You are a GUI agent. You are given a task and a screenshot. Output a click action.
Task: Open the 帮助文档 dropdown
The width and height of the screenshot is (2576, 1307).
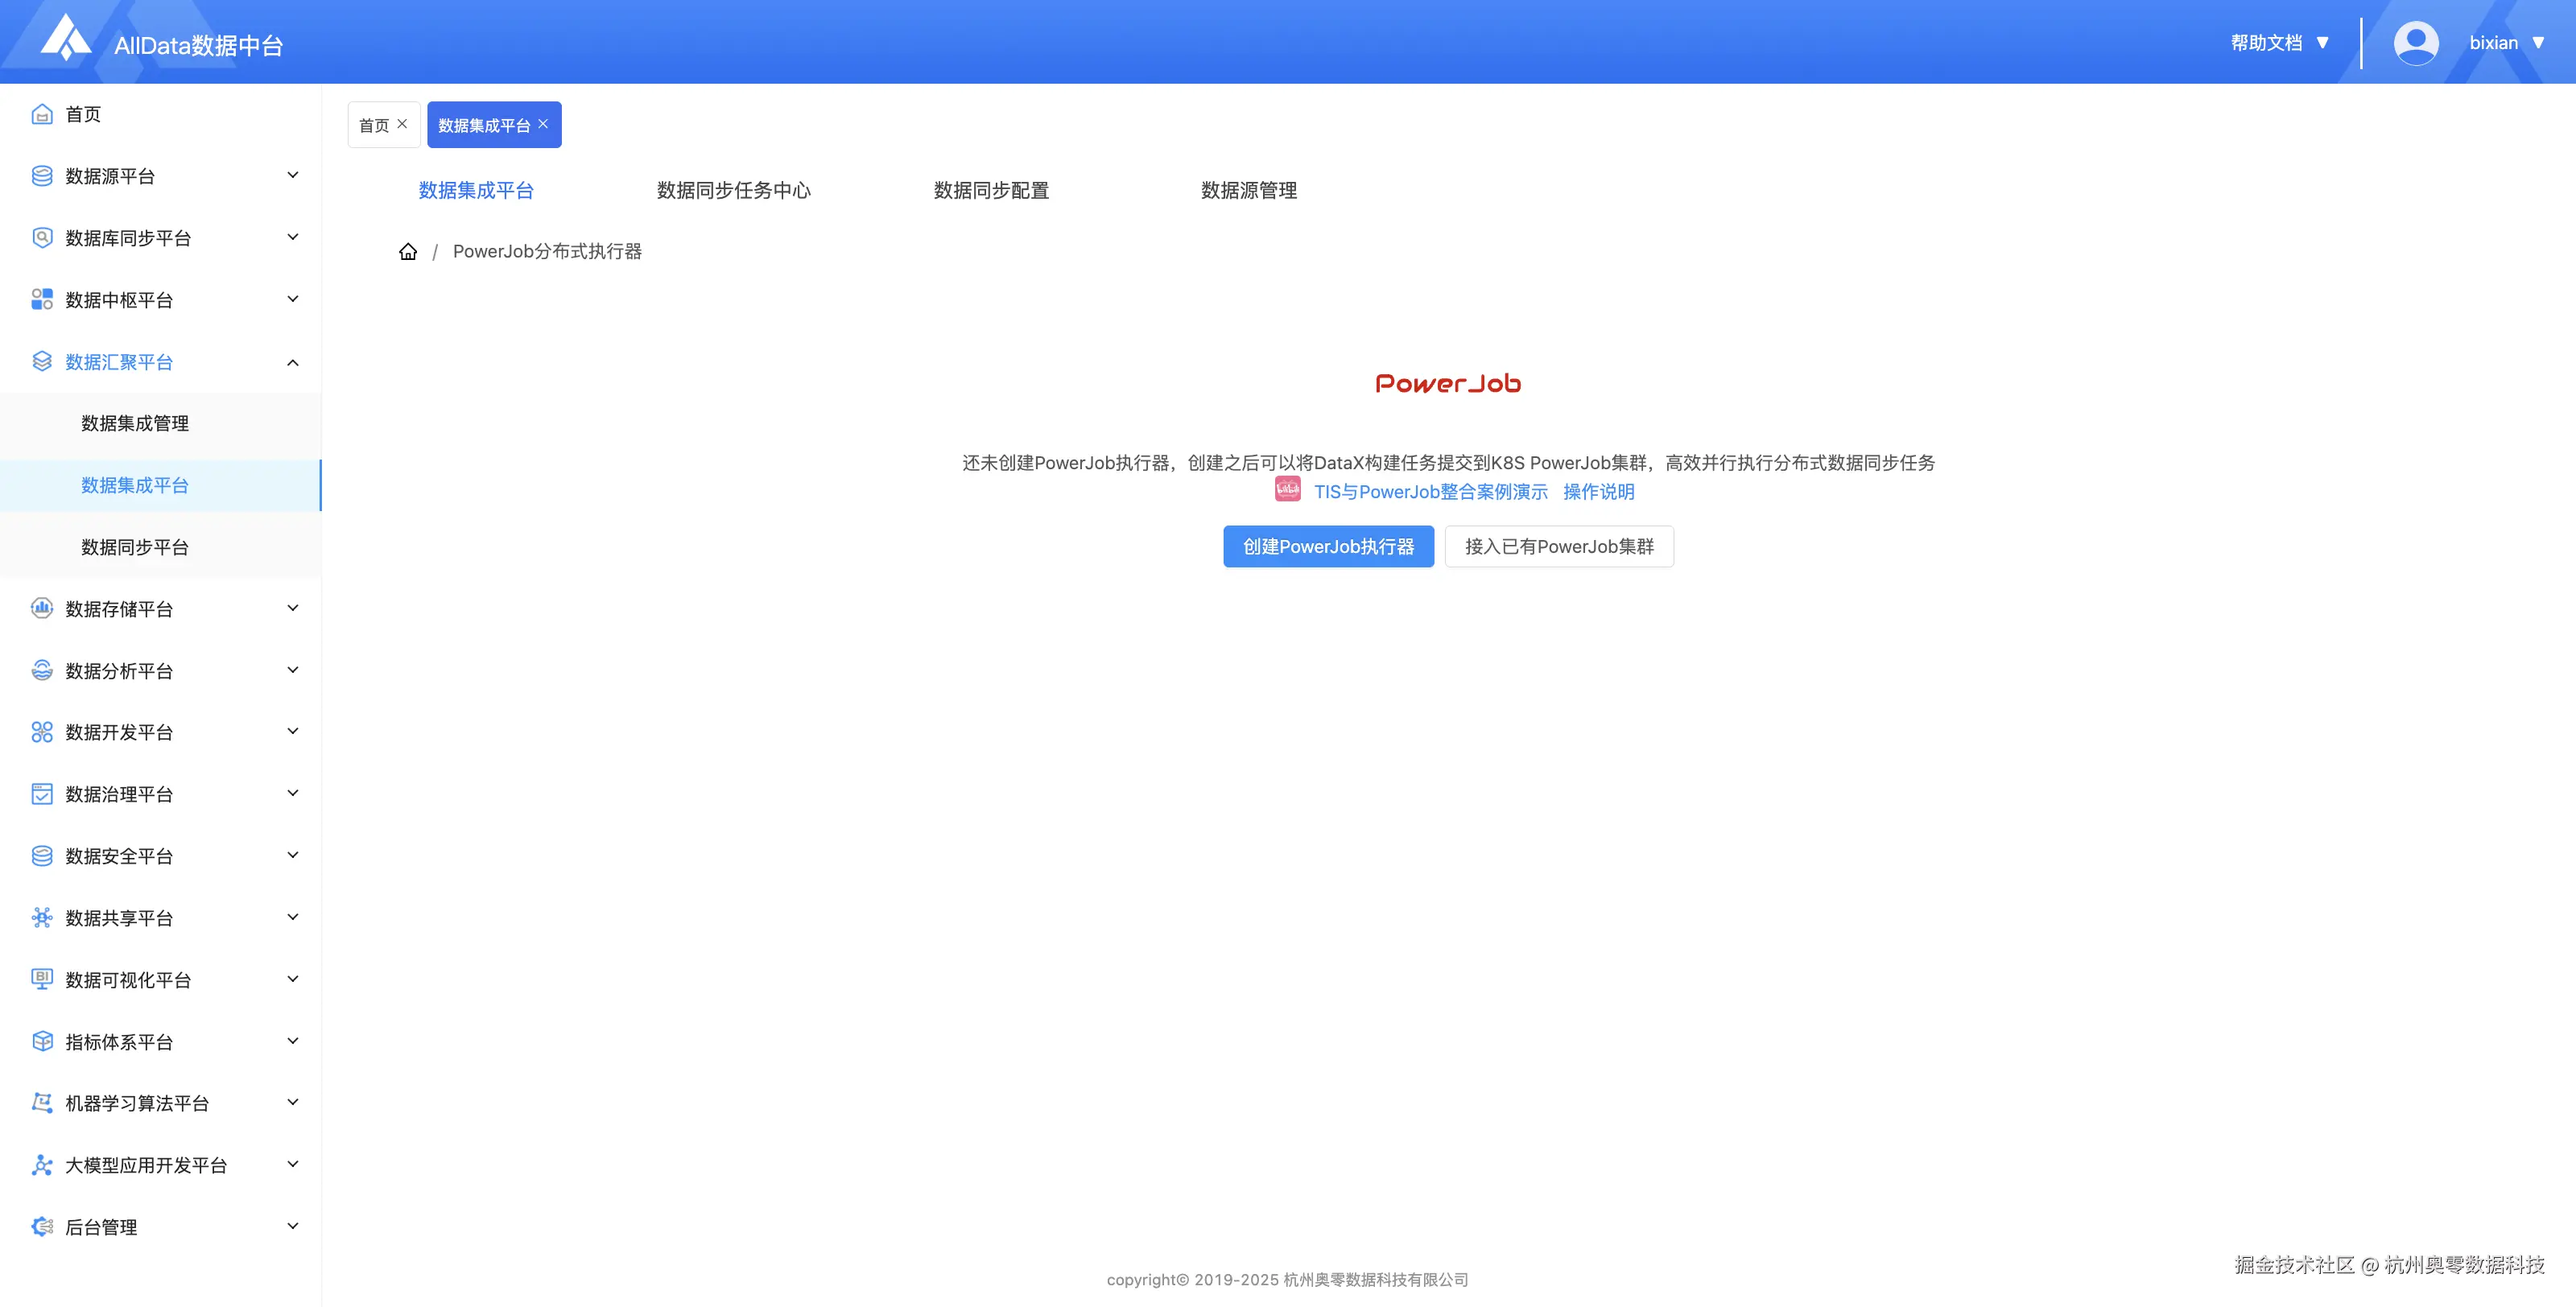2280,43
